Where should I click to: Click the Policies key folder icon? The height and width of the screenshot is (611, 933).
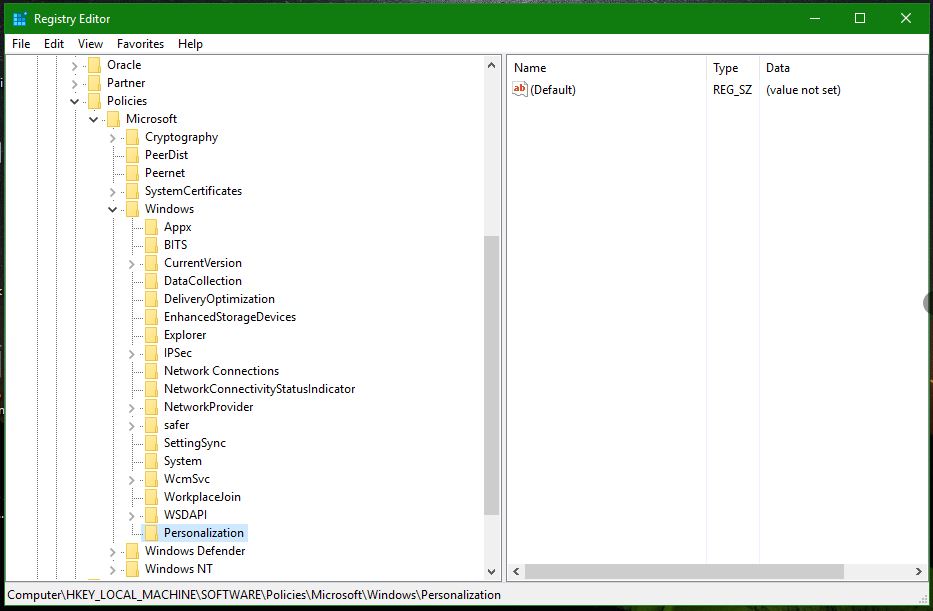[x=94, y=101]
